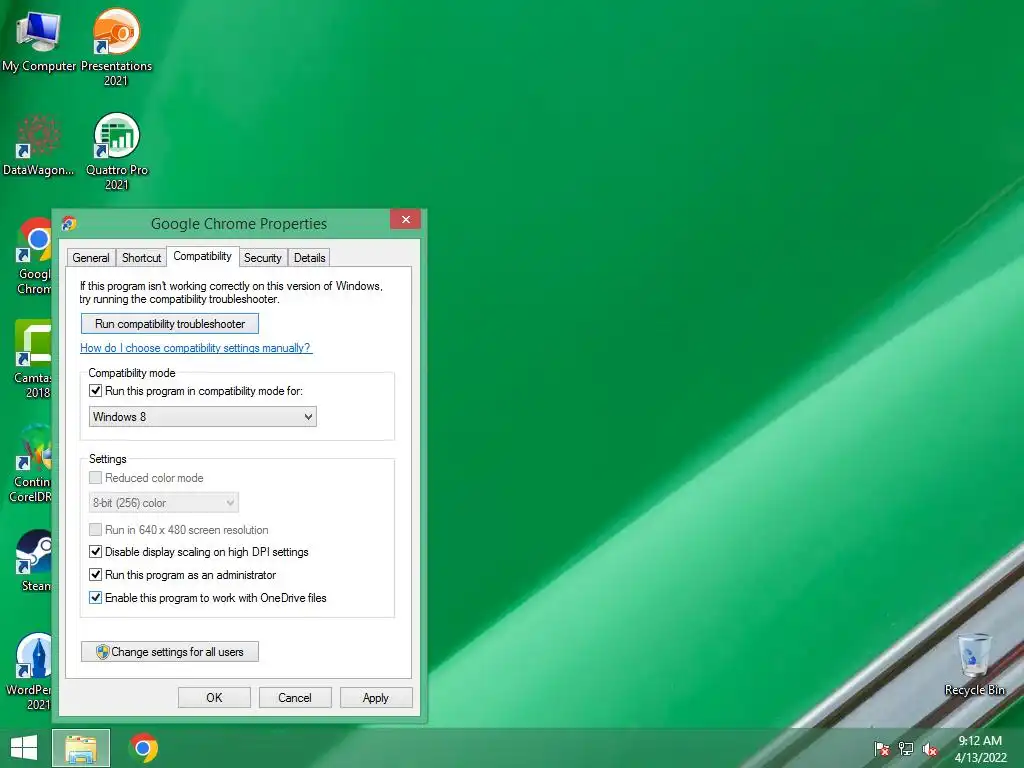This screenshot has height=768, width=1024.
Task: Close the Google Chrome Properties dialog
Action: [406, 219]
